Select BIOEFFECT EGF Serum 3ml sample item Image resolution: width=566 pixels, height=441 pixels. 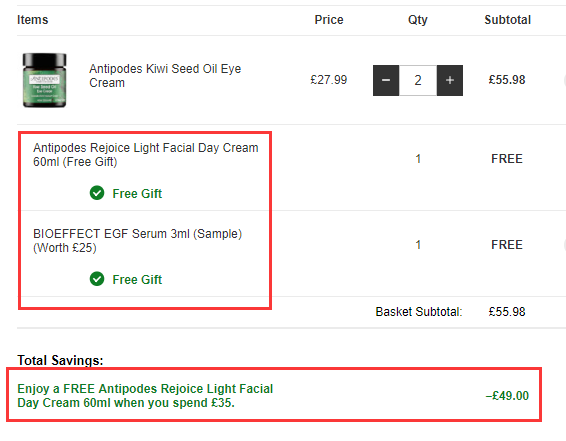[137, 240]
